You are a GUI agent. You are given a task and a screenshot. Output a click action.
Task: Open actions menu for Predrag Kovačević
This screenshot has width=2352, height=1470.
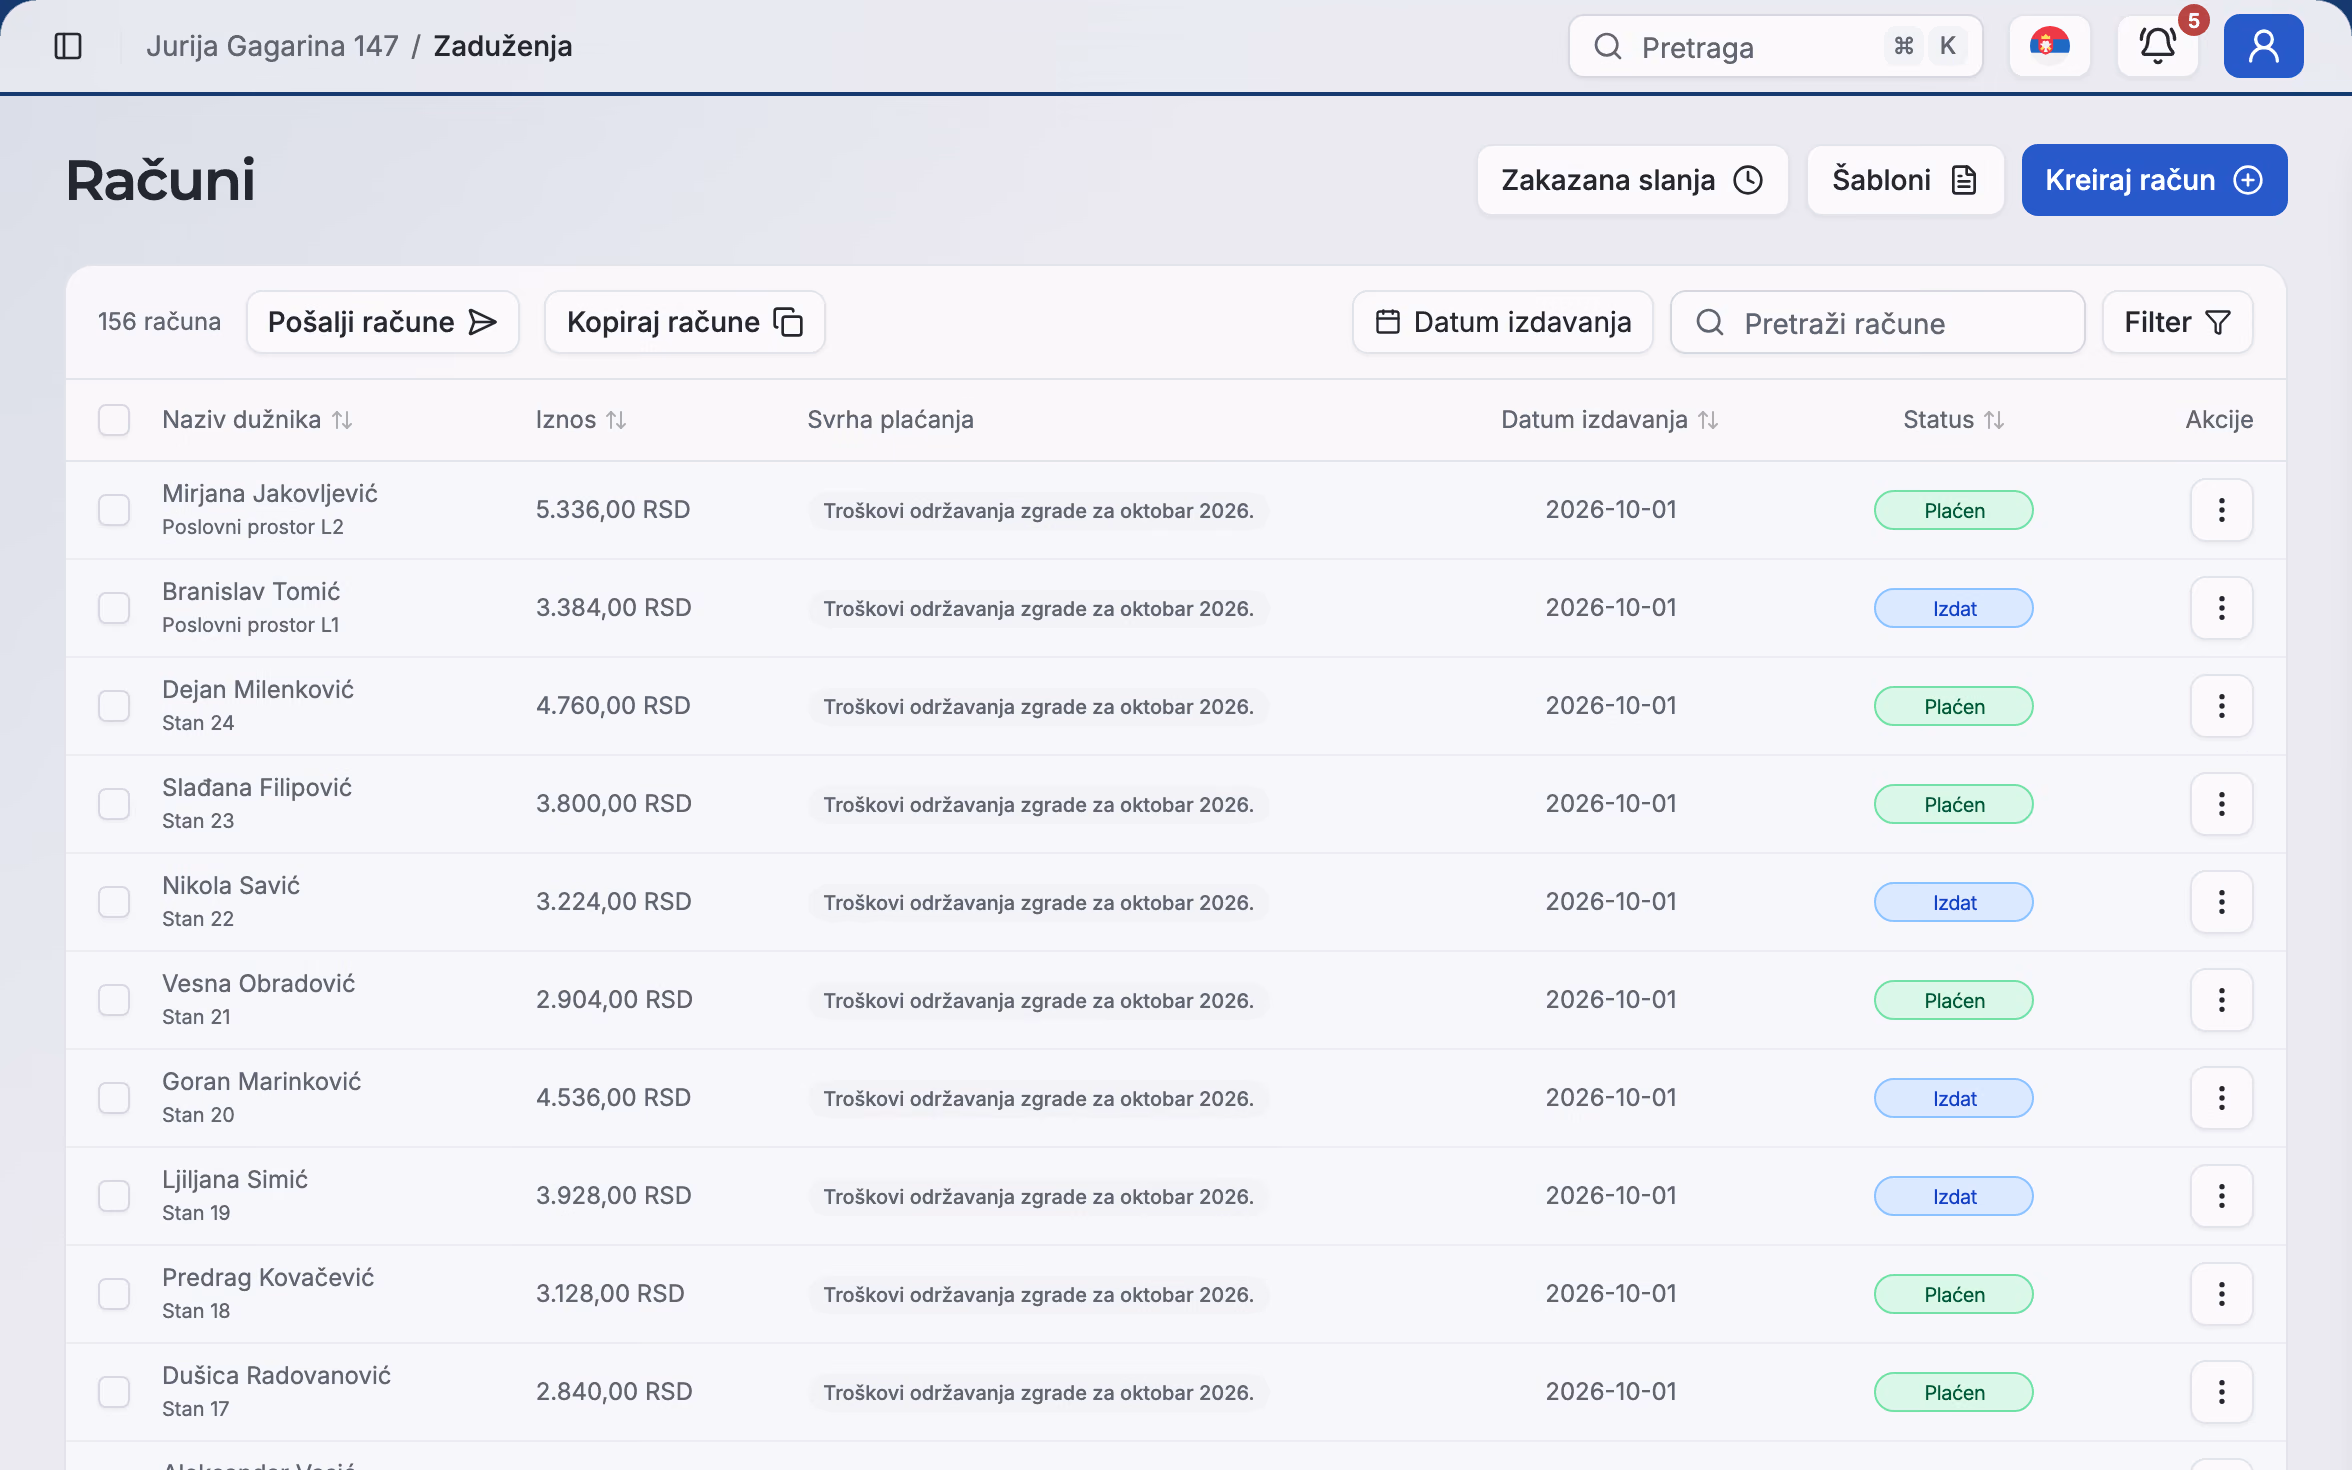point(2221,1294)
